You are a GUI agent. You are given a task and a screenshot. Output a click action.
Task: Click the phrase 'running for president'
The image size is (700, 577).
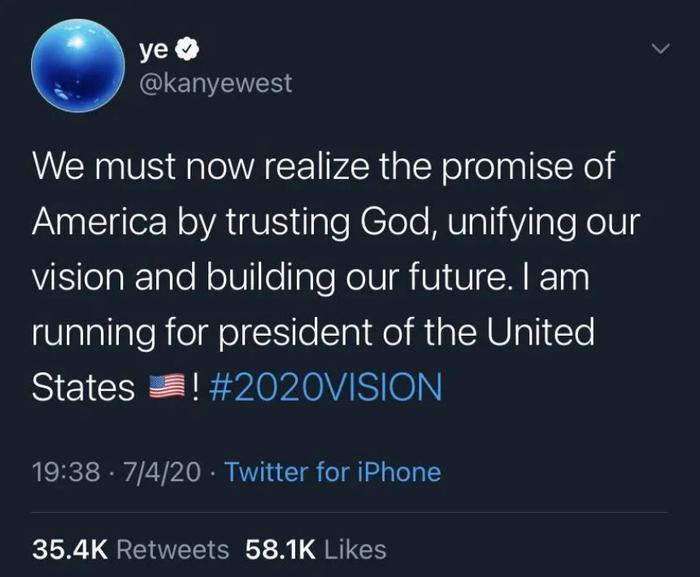pos(202,333)
